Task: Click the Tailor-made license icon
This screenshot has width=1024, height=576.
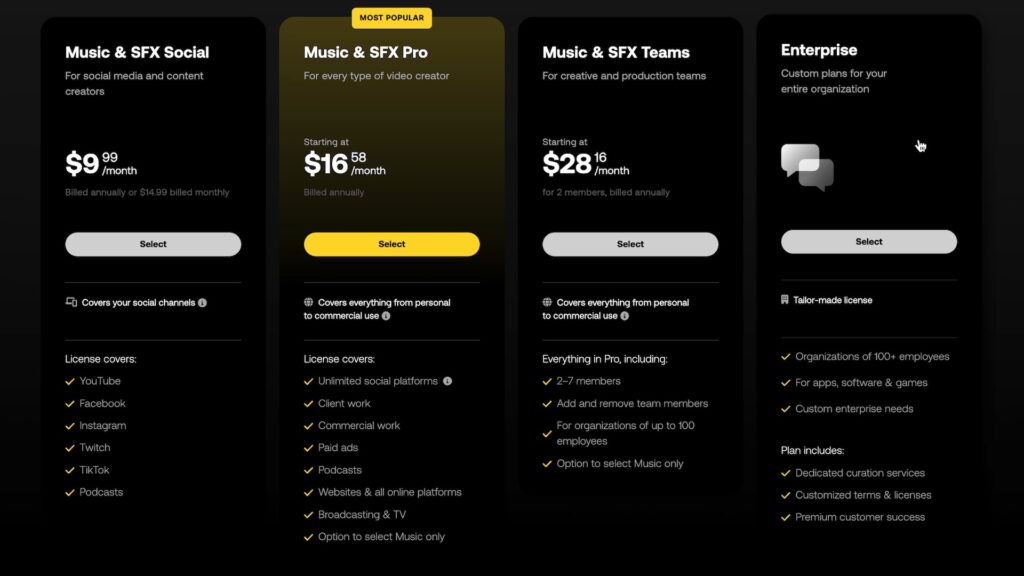Action: [784, 300]
